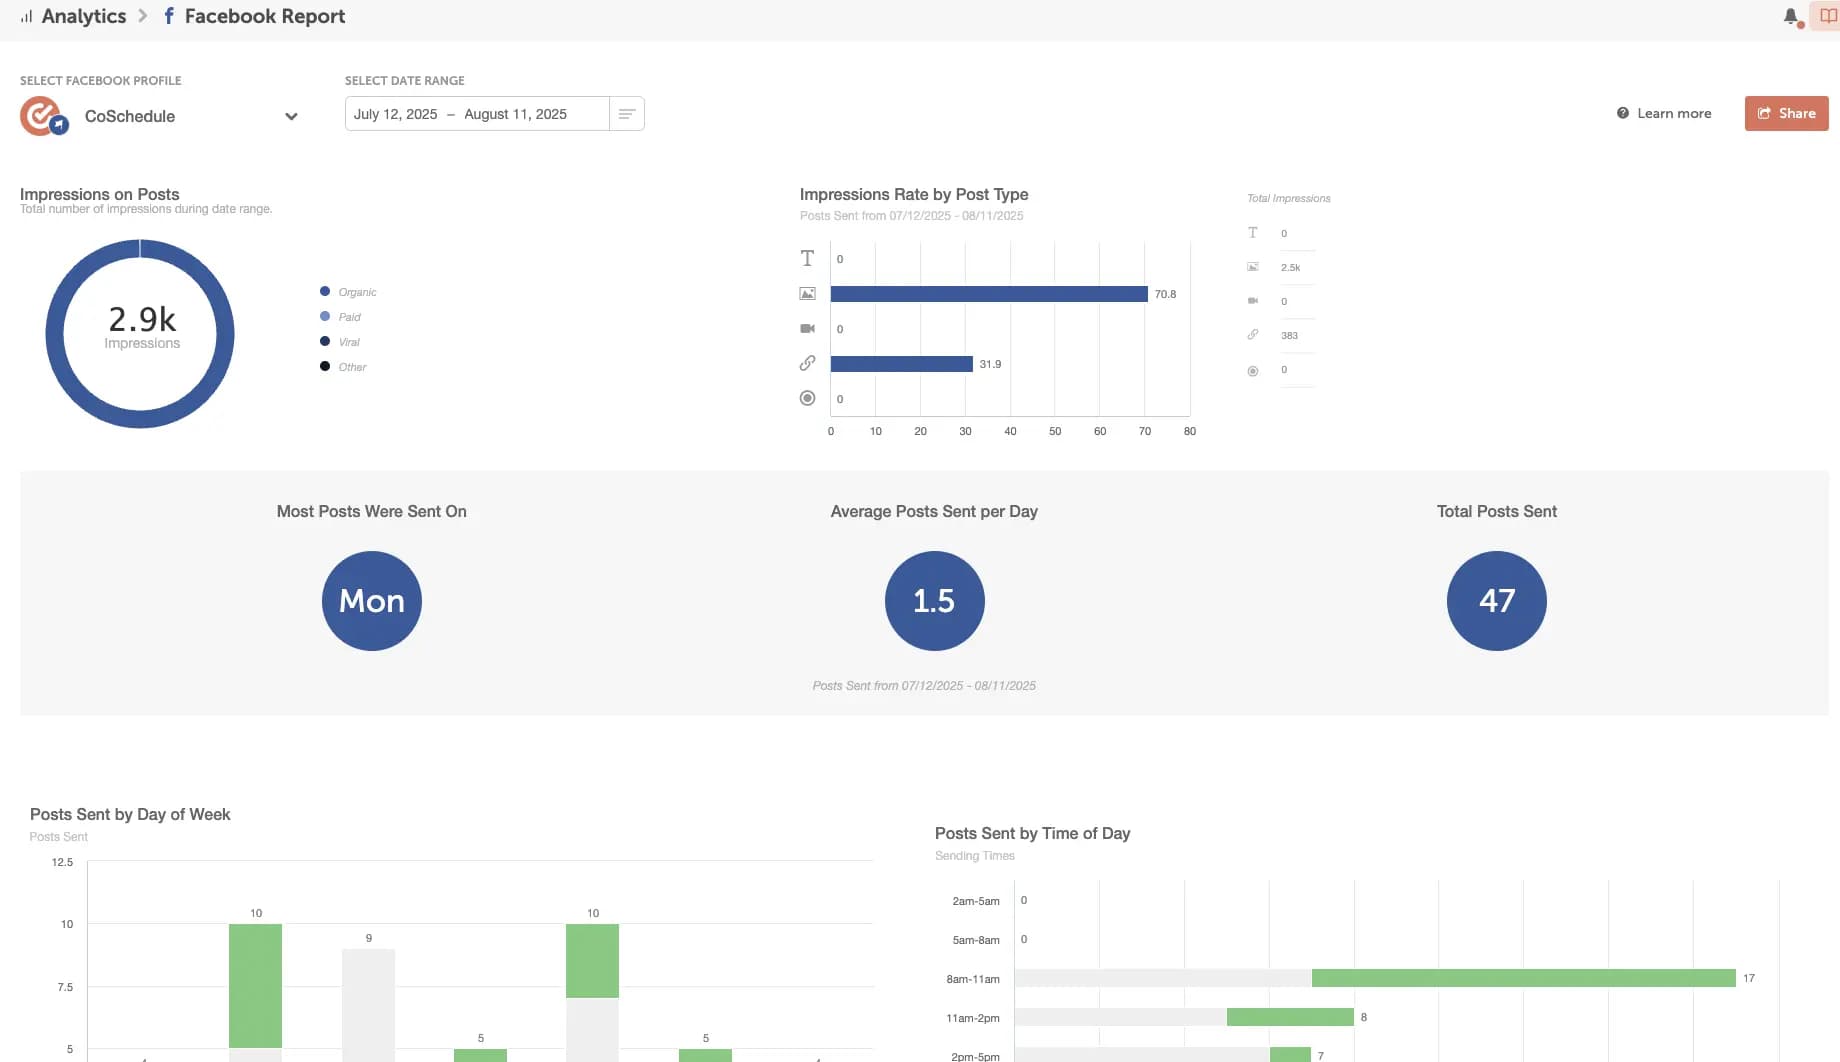This screenshot has width=1840, height=1062.
Task: Click the link post type icon in chart
Action: 807,364
